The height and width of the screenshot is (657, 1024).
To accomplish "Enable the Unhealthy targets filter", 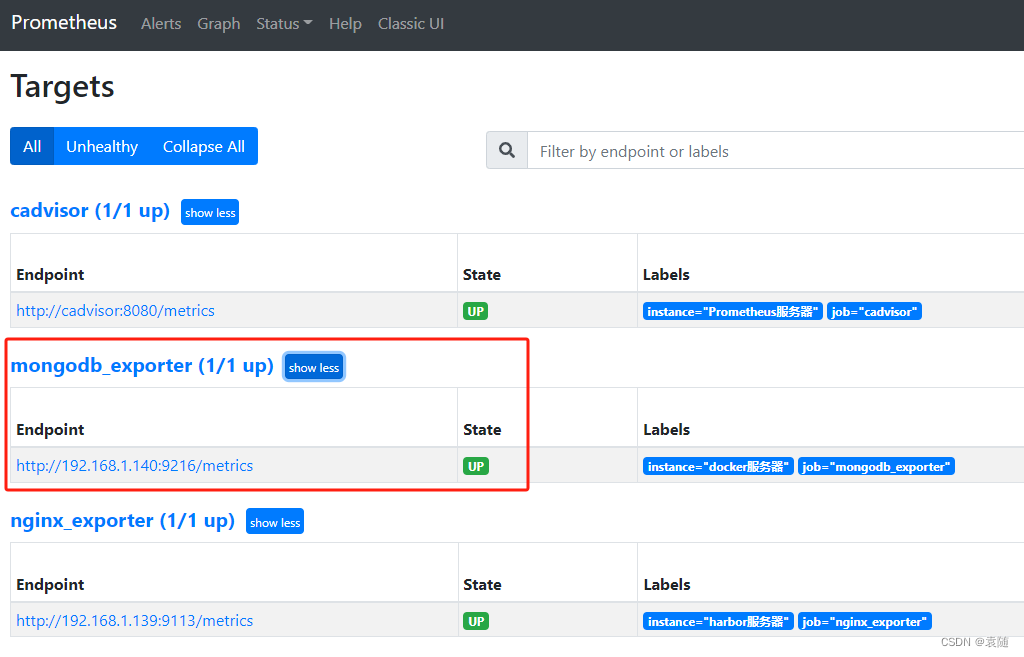I will [x=101, y=146].
